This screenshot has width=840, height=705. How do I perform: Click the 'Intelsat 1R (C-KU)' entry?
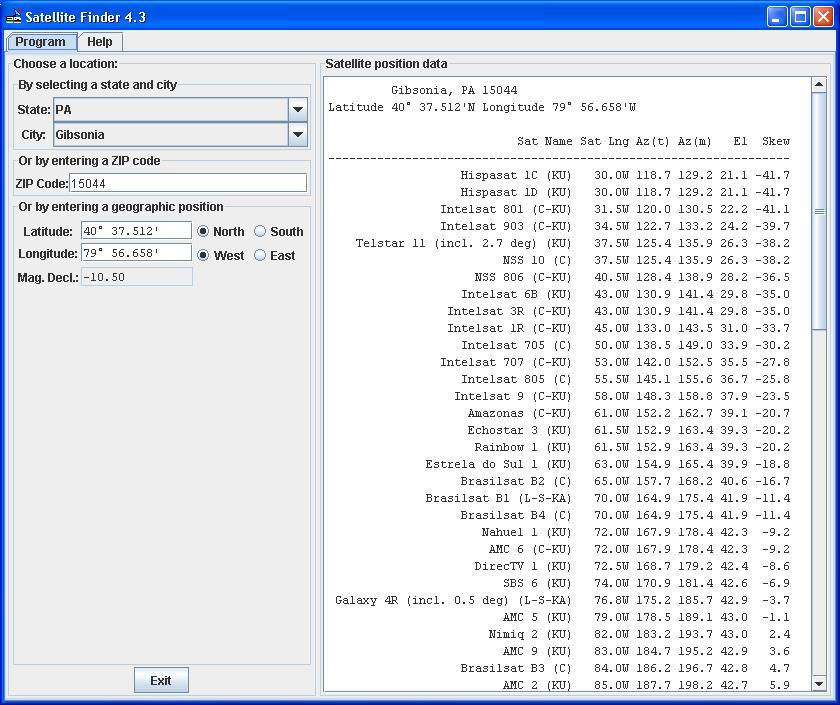point(509,328)
